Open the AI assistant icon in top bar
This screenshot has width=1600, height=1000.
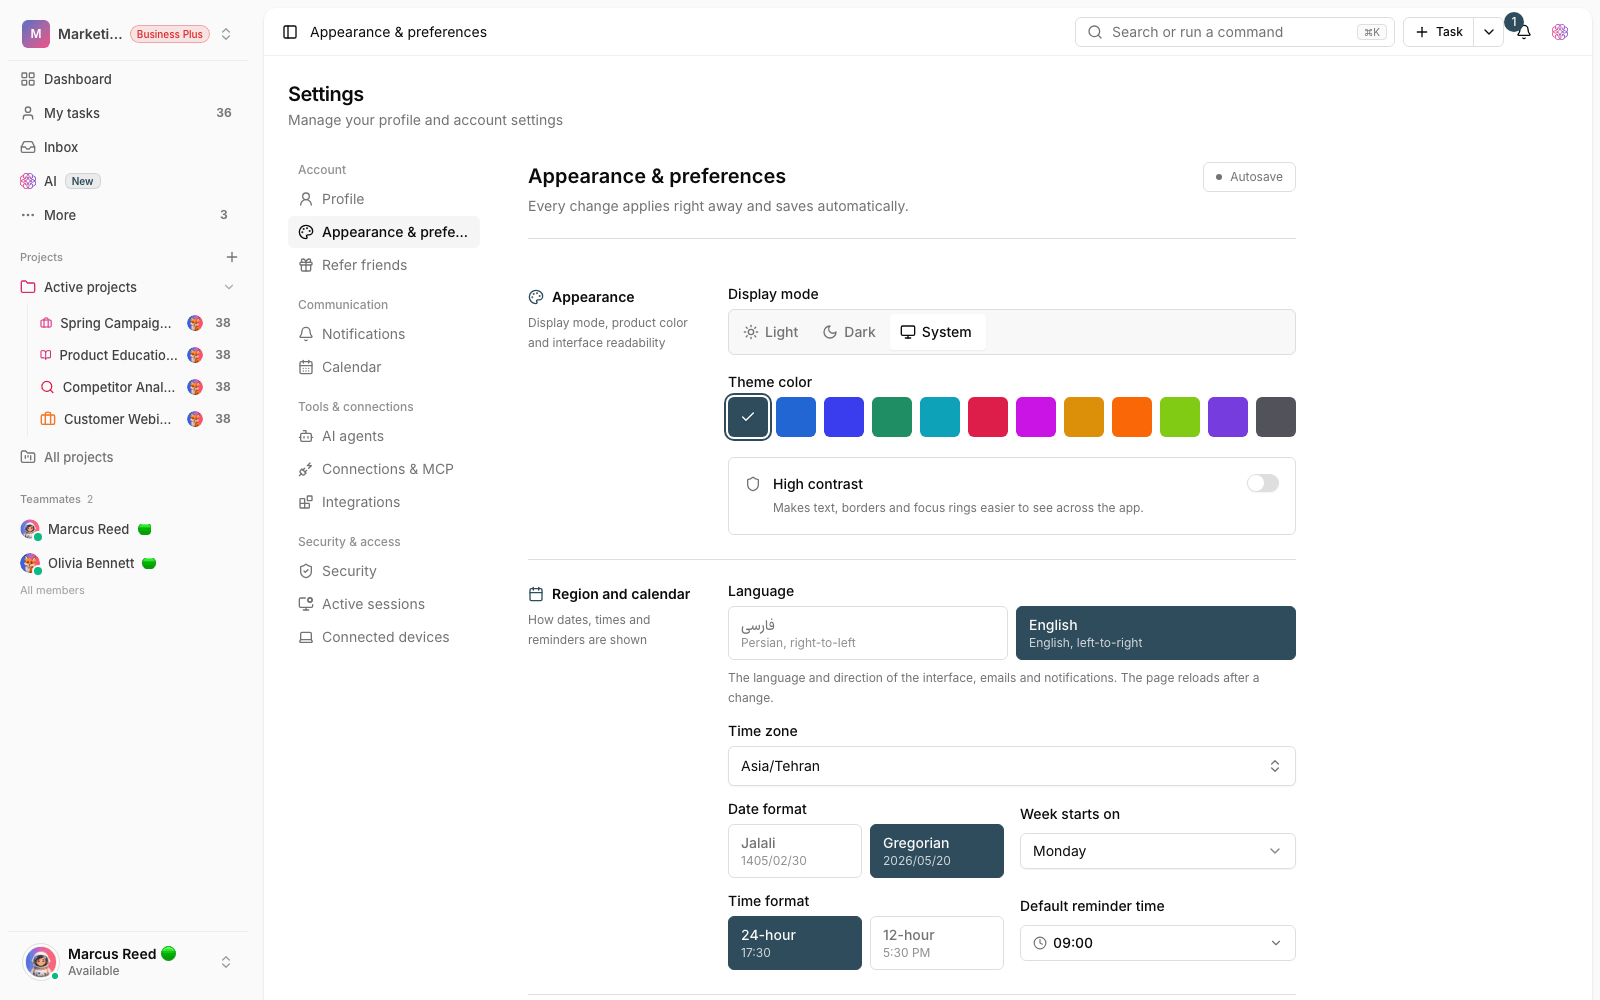coord(1560,32)
